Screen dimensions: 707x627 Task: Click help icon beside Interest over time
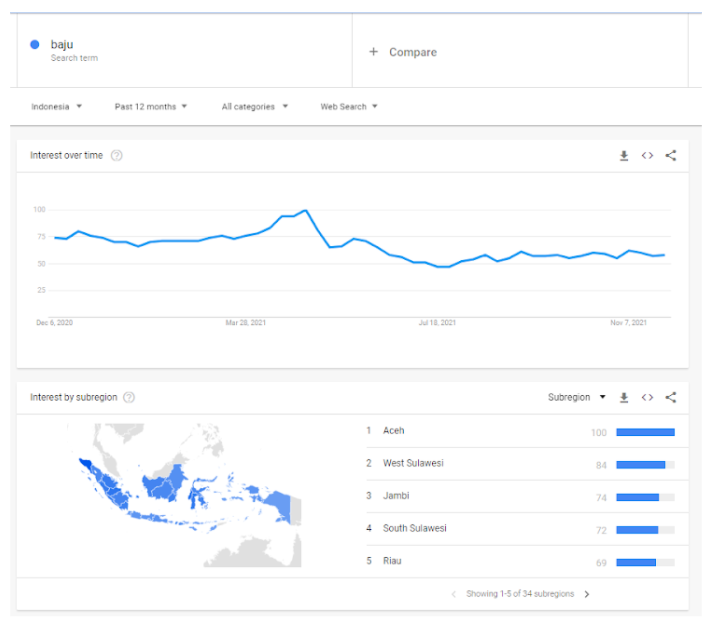tap(117, 156)
